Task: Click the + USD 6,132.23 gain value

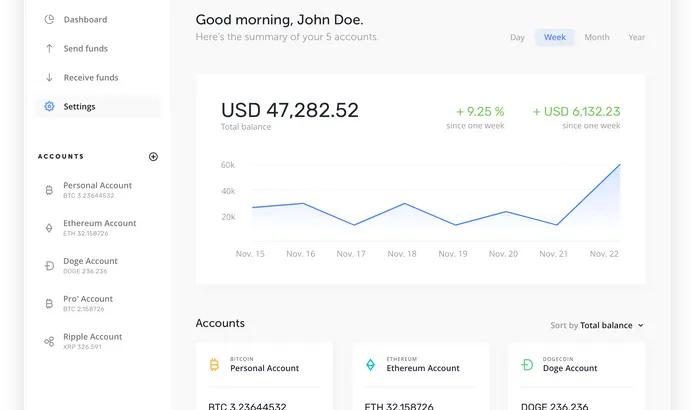Action: (x=576, y=111)
